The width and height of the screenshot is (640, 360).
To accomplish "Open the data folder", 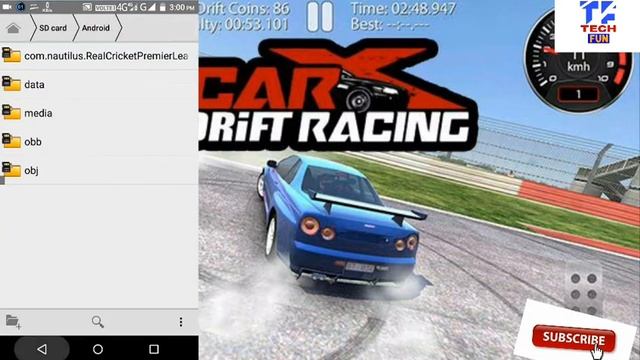I will coord(99,84).
